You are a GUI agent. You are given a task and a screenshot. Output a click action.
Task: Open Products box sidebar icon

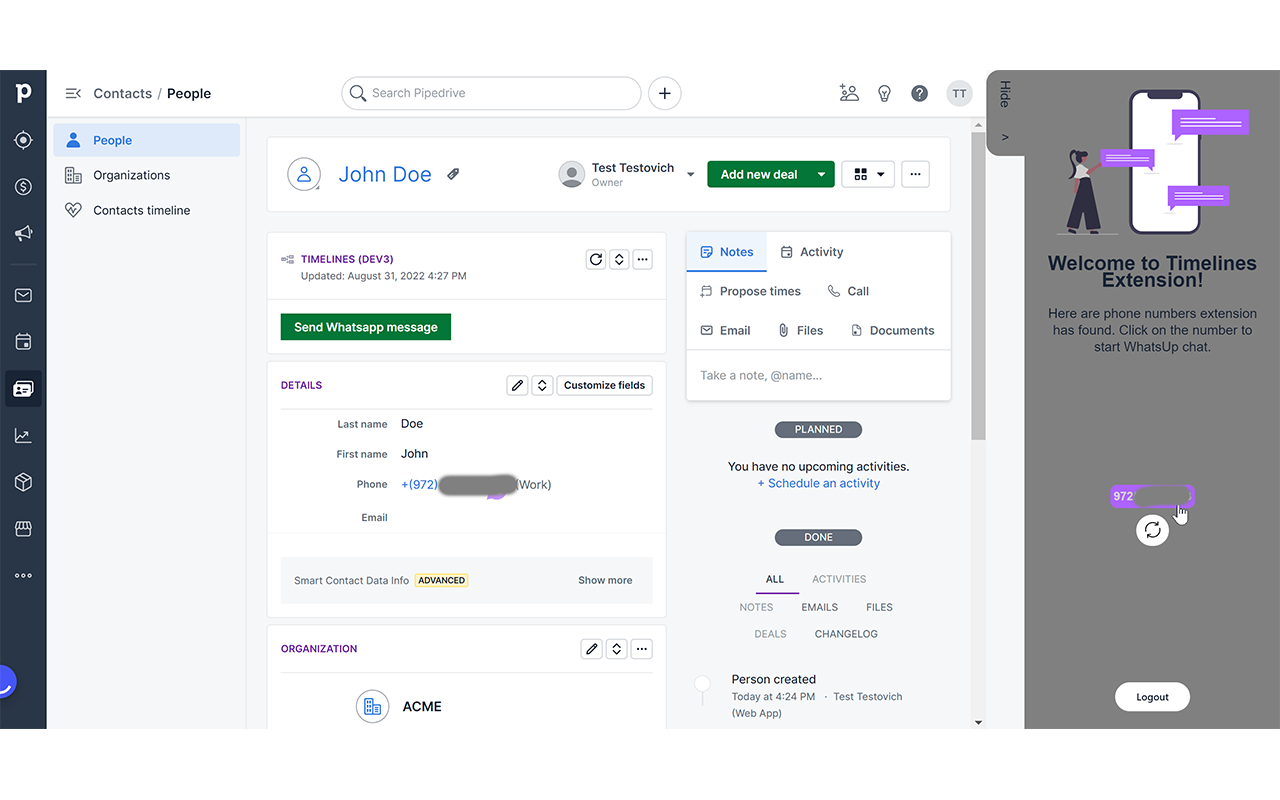[x=23, y=482]
